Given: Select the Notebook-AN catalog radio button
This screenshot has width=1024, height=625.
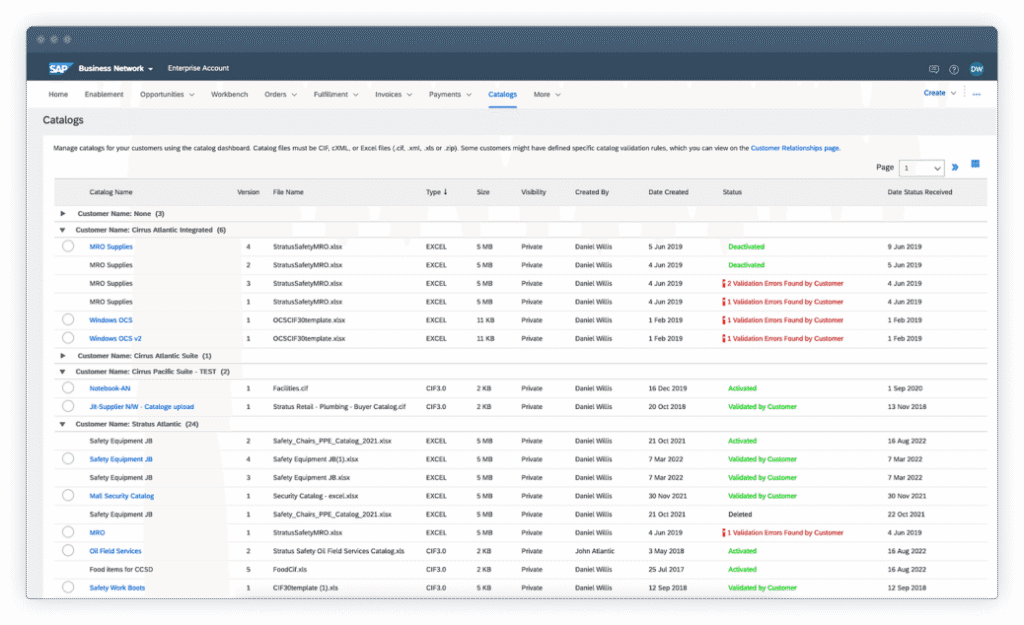Looking at the screenshot, I should (x=68, y=388).
